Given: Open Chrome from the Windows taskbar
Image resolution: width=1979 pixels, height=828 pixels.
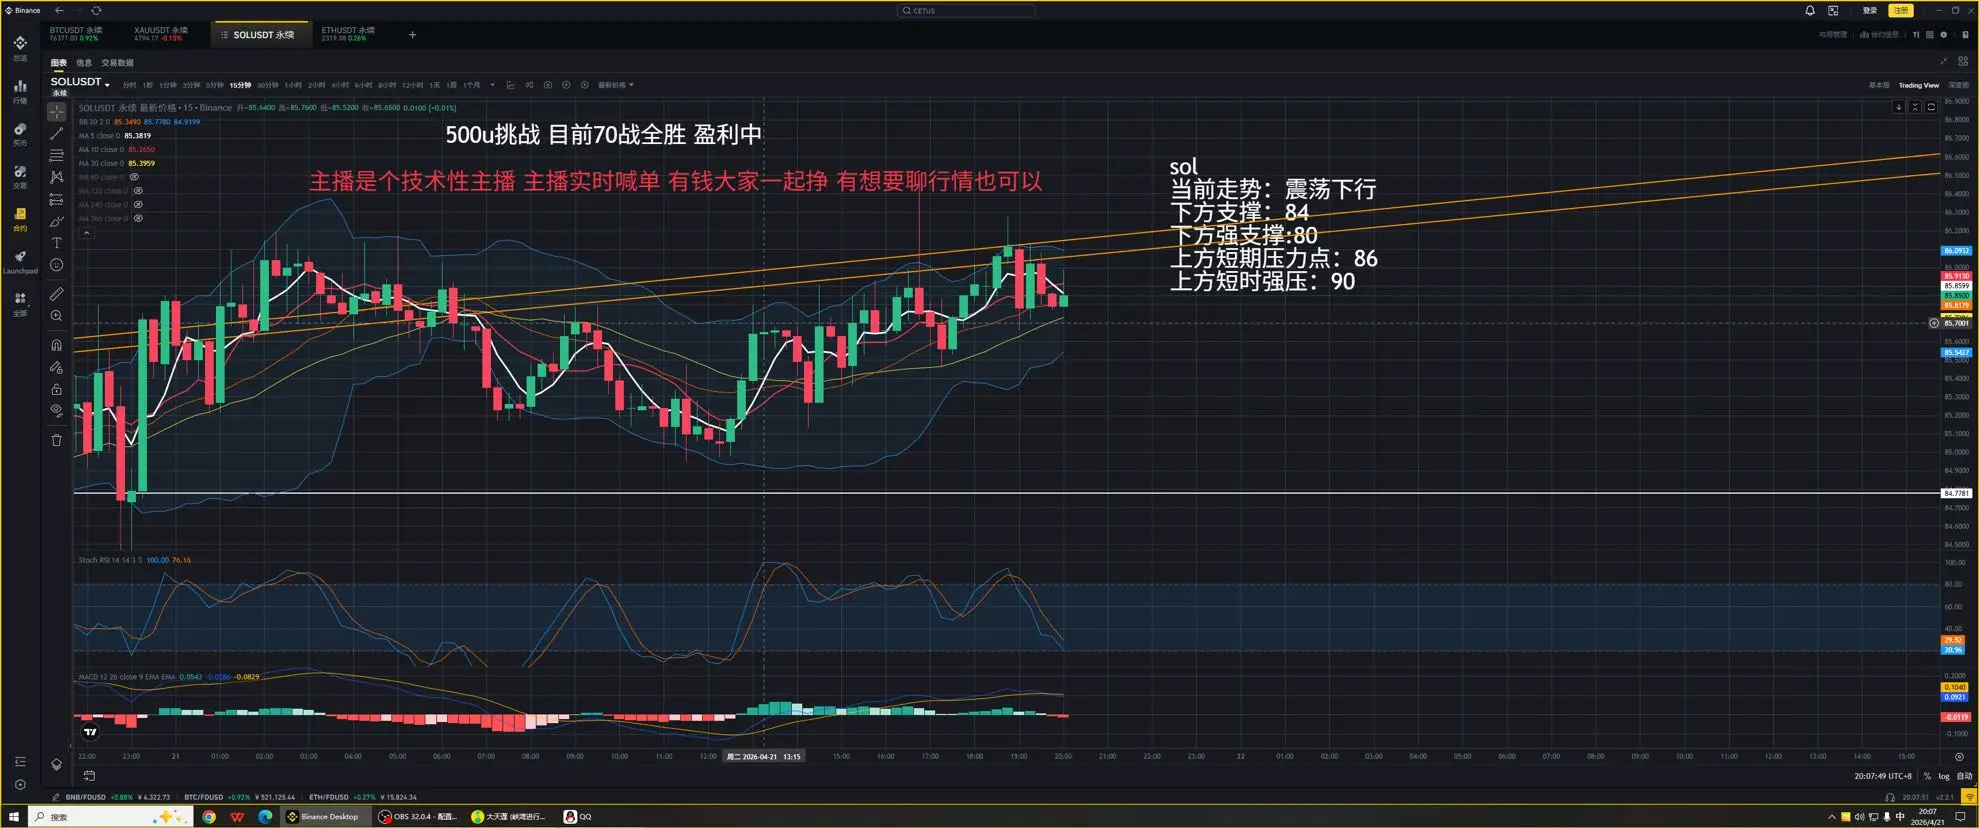Looking at the screenshot, I should pos(209,817).
